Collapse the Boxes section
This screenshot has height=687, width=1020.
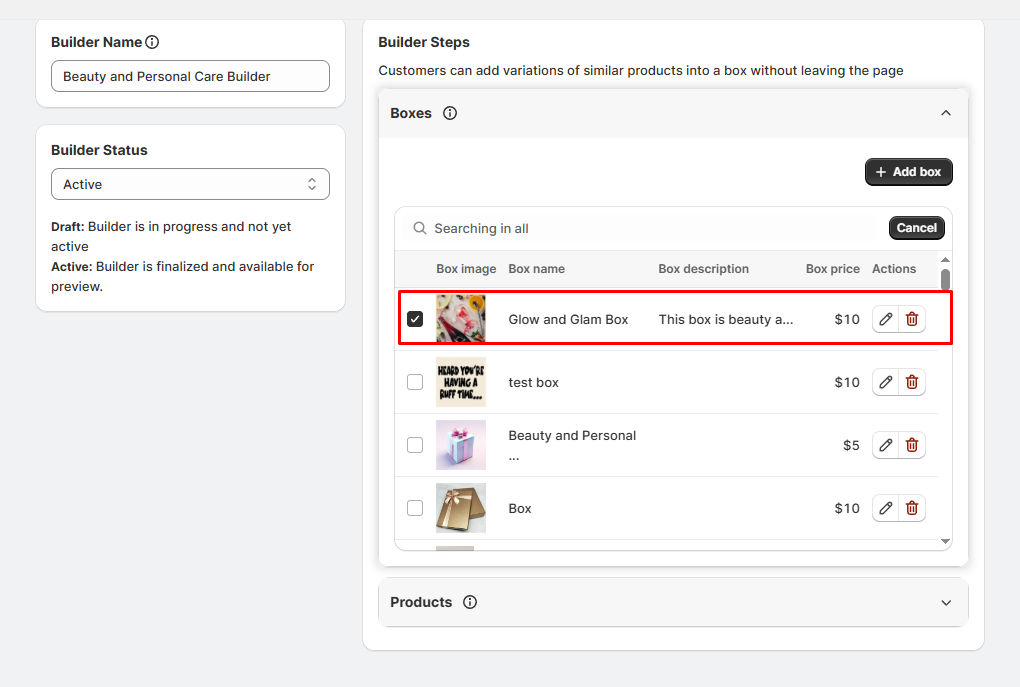pyautogui.click(x=946, y=113)
